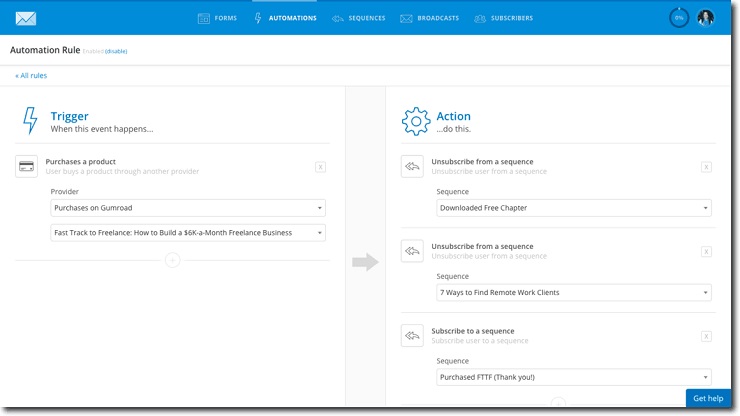
Task: Click the Subscribe to a sequence title
Action: 473,331
